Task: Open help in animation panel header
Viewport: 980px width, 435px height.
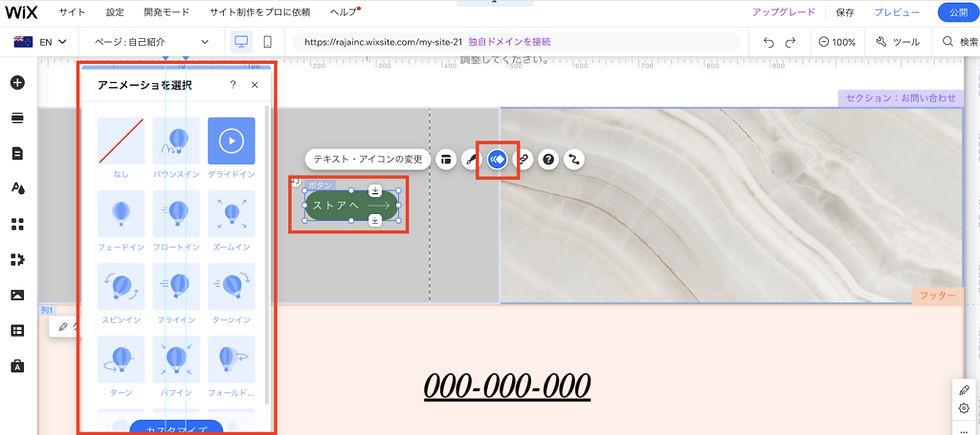Action: click(x=232, y=85)
